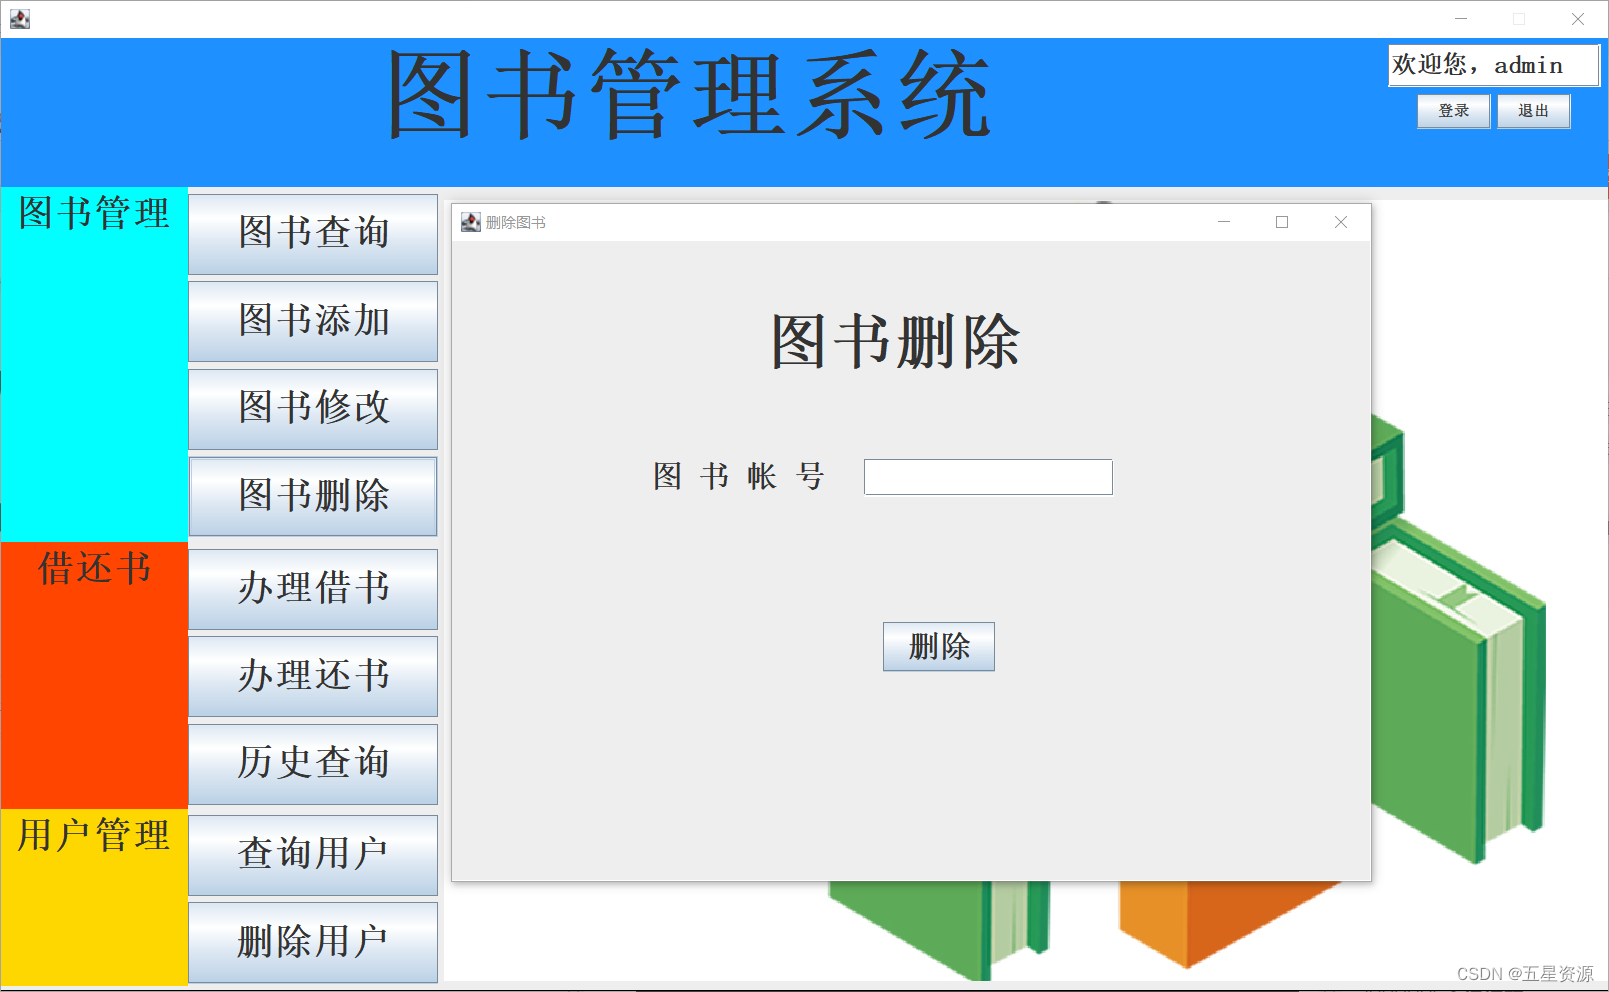The height and width of the screenshot is (992, 1609).
Task: Open 图书添加 to add a book
Action: [x=312, y=321]
